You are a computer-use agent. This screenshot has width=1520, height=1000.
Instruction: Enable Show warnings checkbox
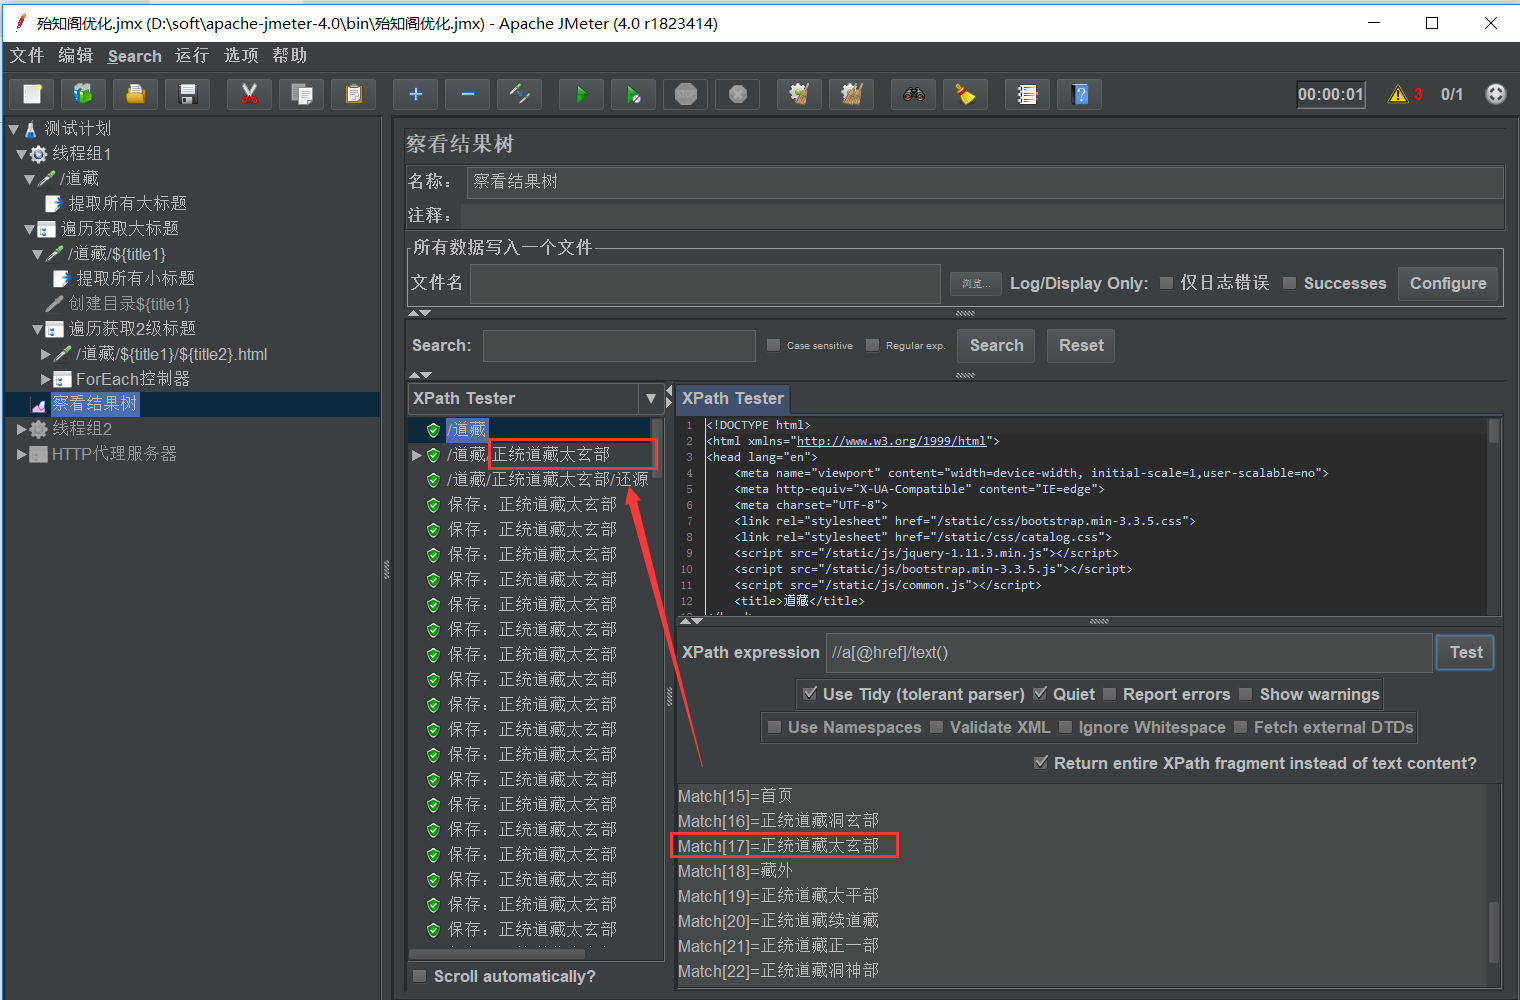[1246, 694]
